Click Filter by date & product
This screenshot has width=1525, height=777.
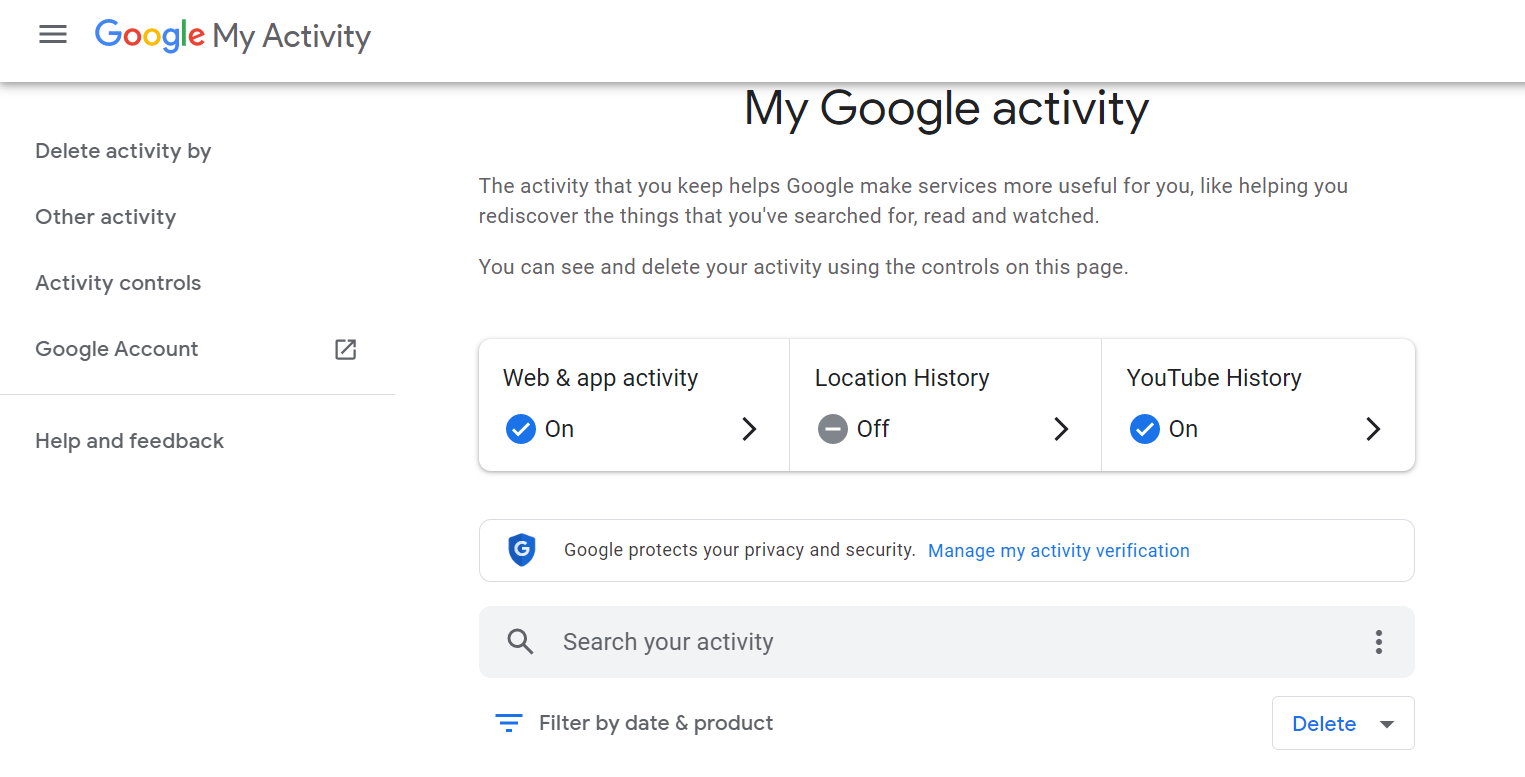656,723
